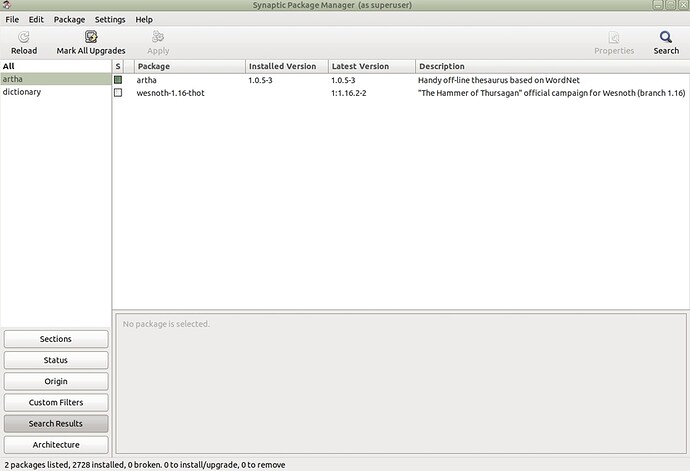Open the Edit menu

[36, 19]
